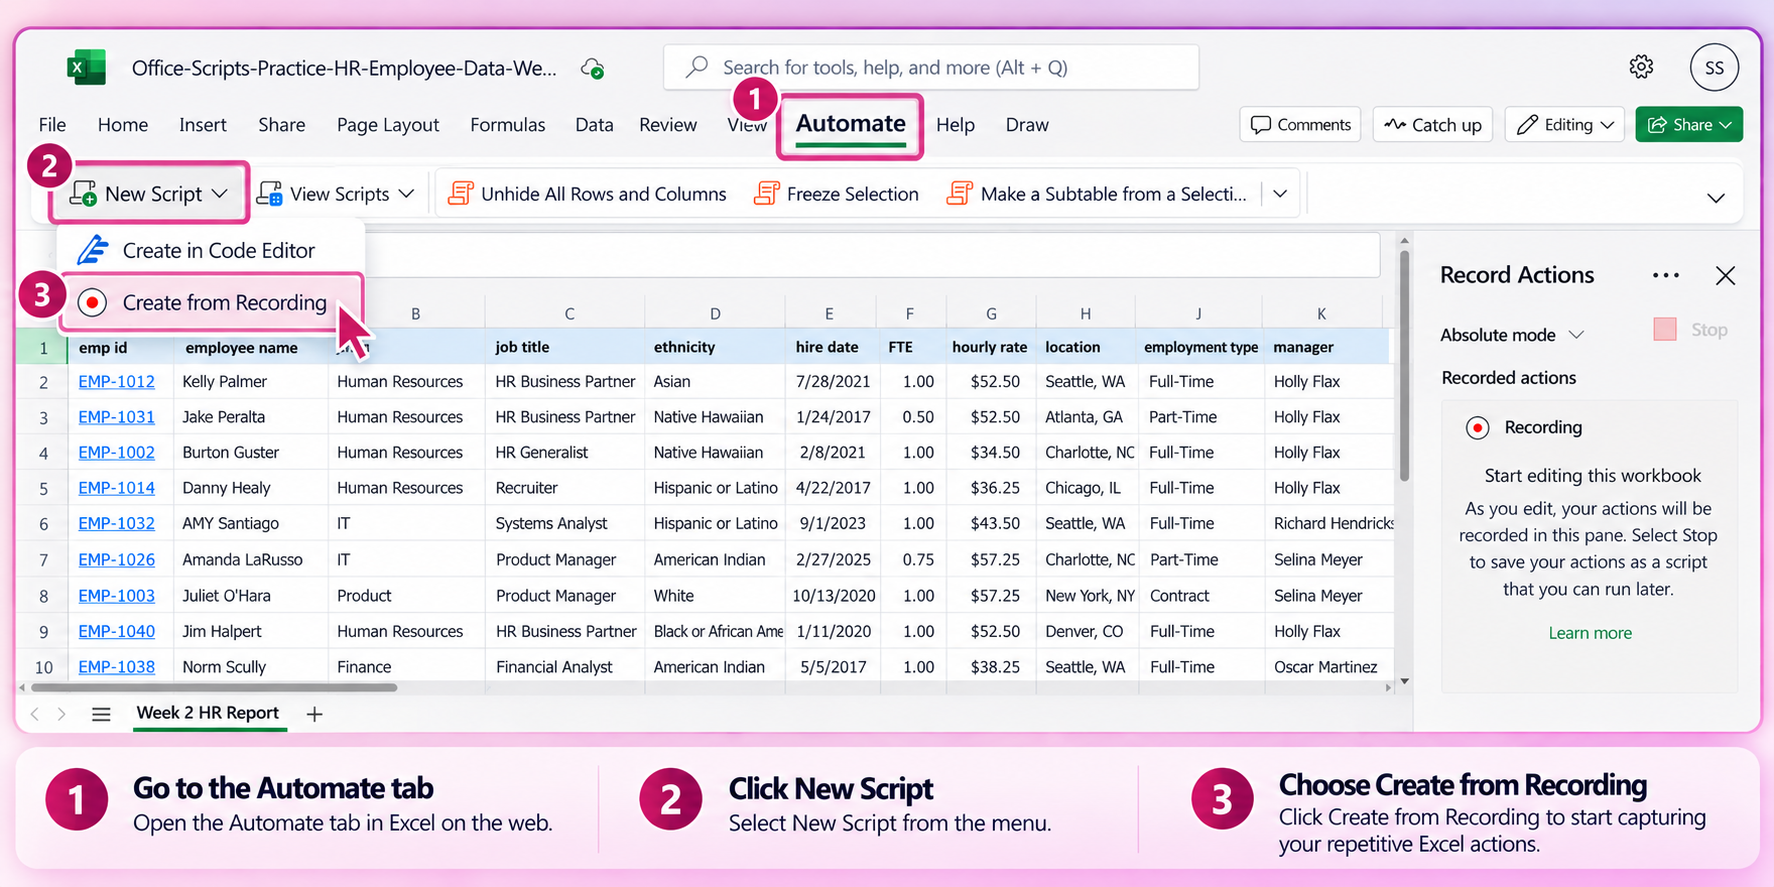
Task: Collapse the ribbon with far-right chevron
Action: point(1716,198)
